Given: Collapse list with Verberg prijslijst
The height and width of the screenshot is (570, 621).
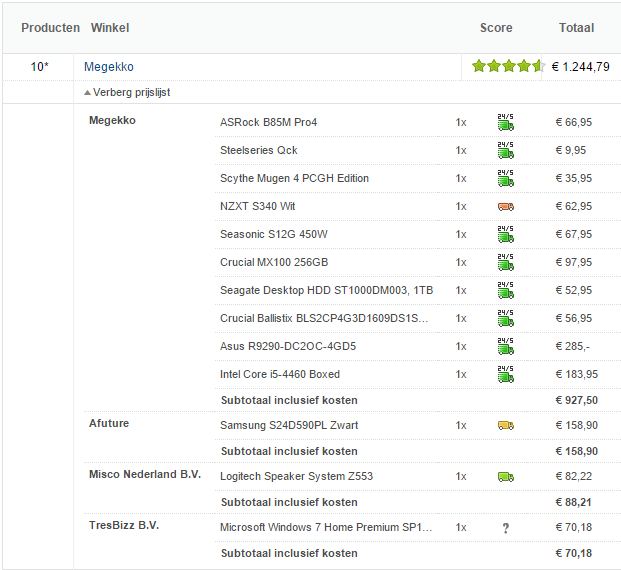Looking at the screenshot, I should point(127,92).
